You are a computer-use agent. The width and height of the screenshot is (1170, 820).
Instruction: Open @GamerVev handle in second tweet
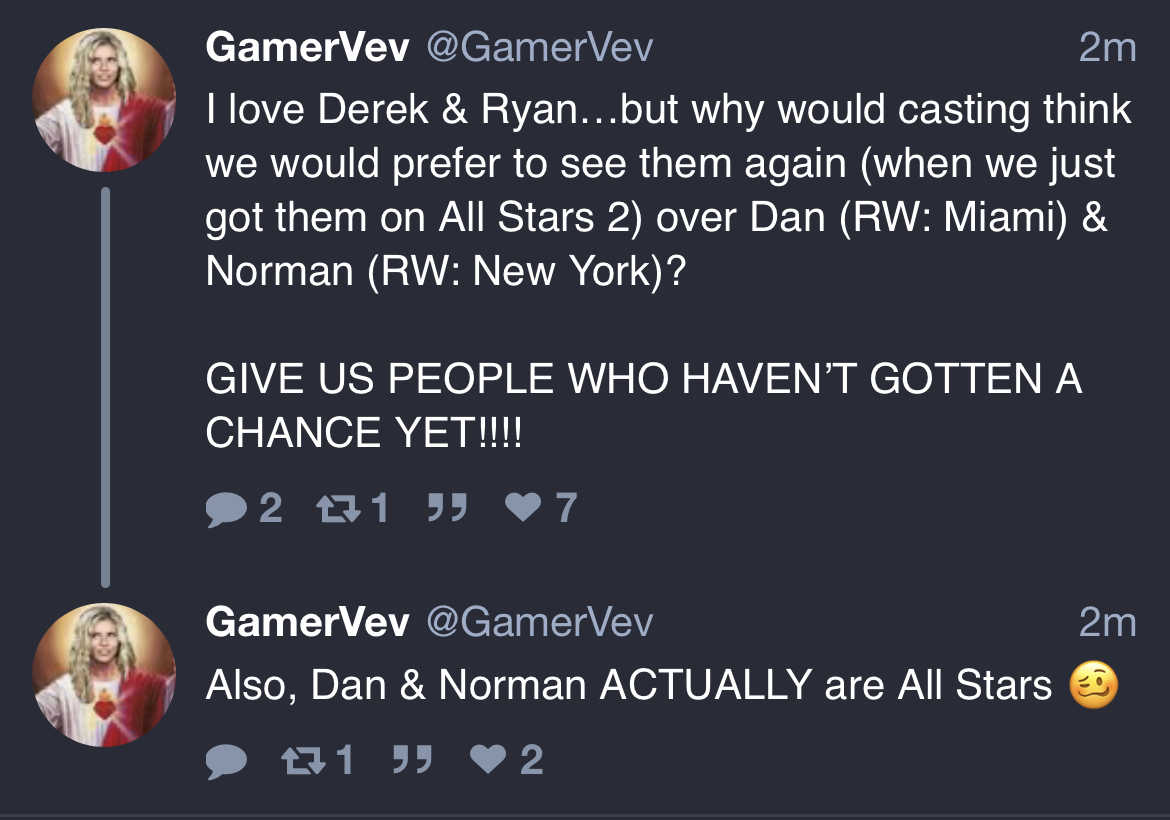tap(539, 622)
